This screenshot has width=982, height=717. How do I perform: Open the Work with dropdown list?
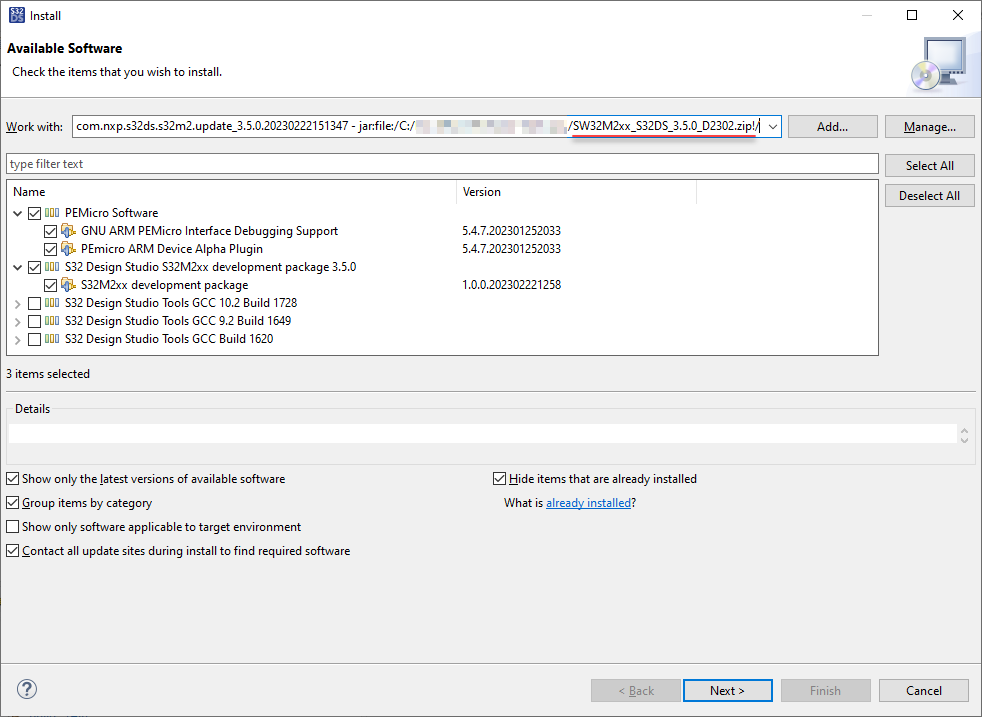pos(771,127)
